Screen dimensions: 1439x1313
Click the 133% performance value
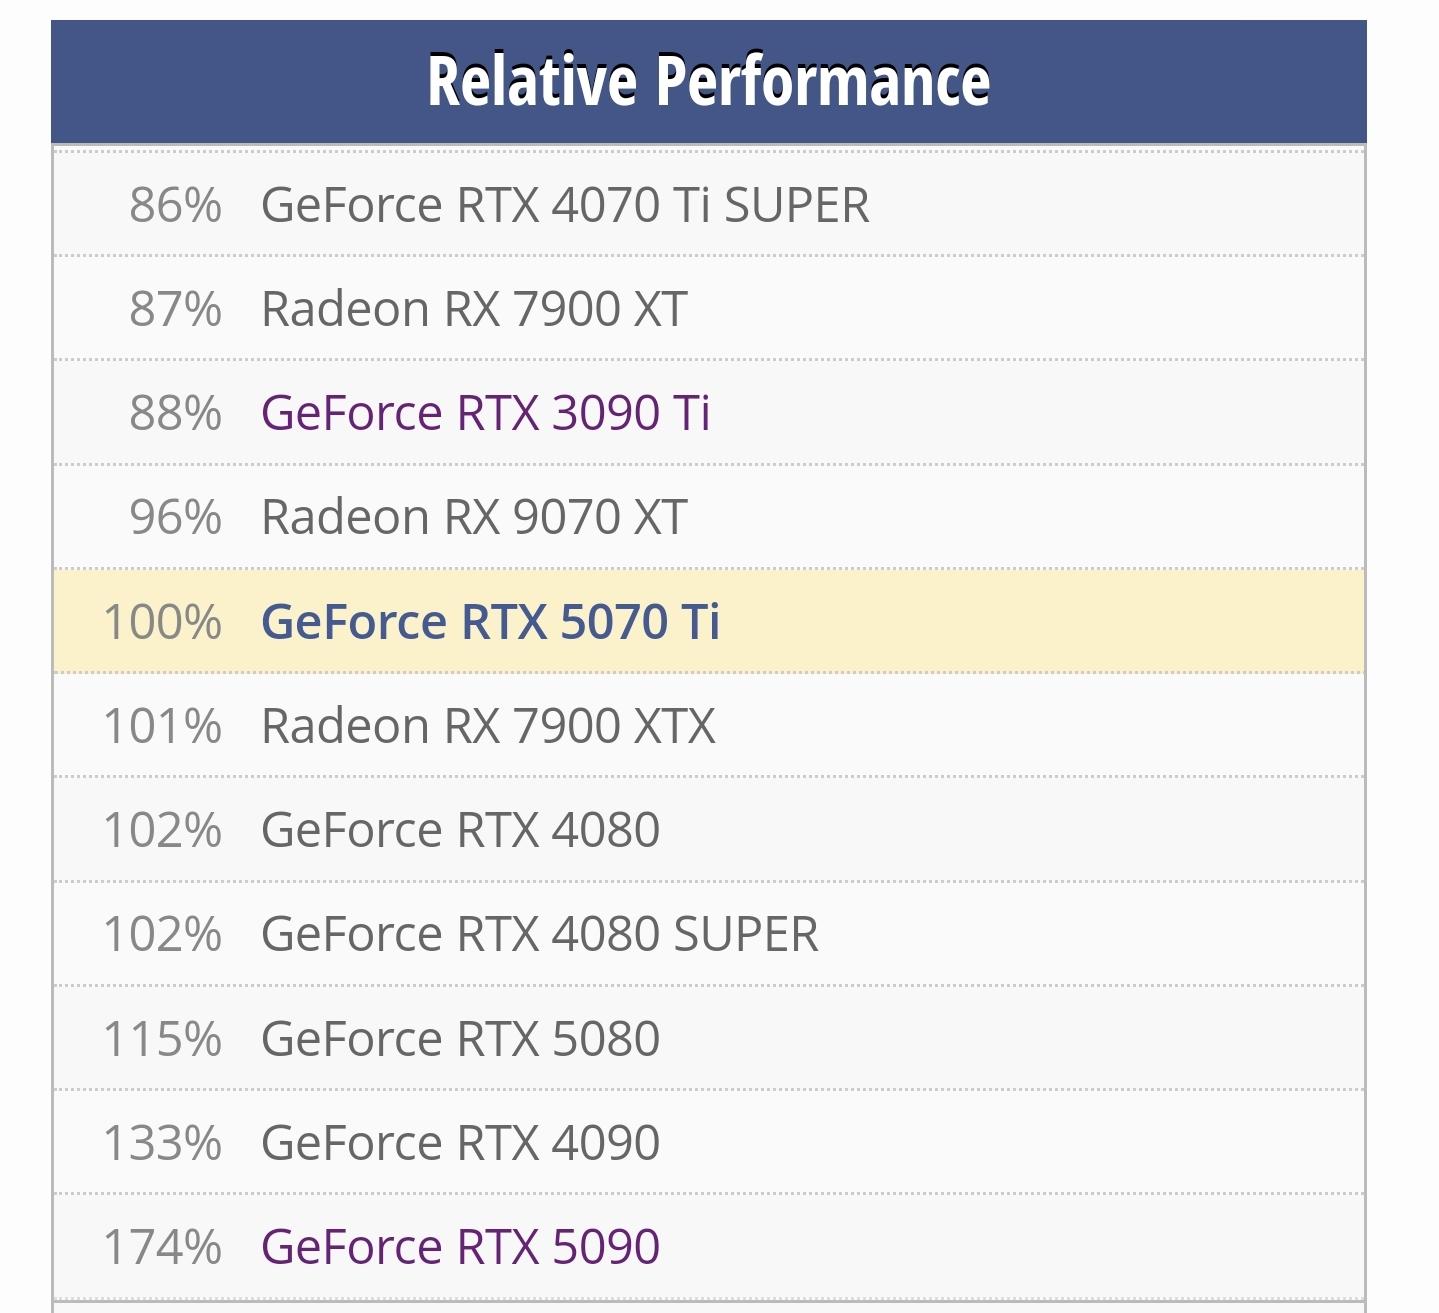pos(162,1142)
